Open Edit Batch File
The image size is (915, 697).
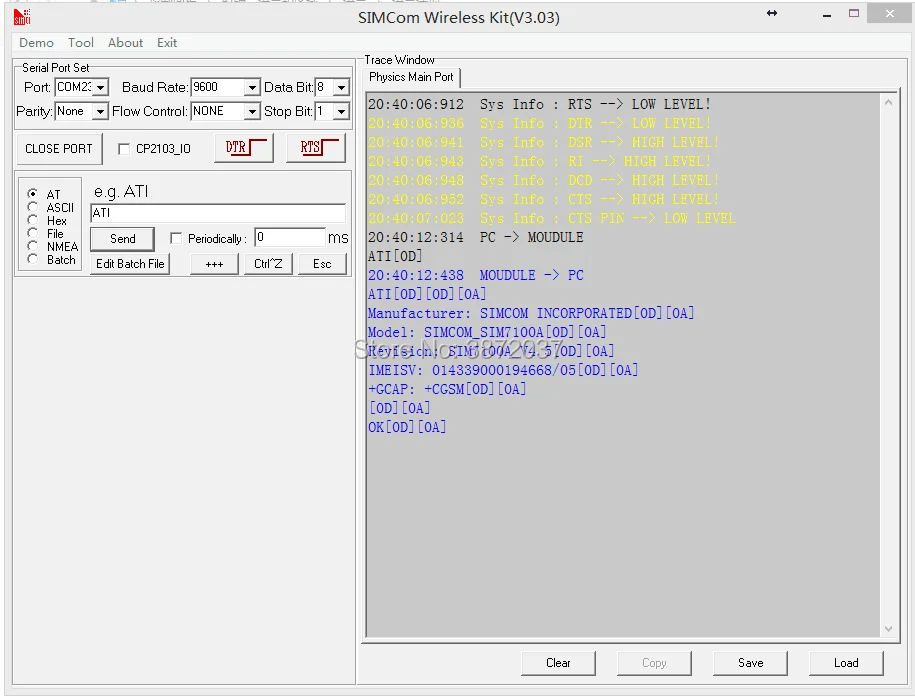pyautogui.click(x=130, y=264)
